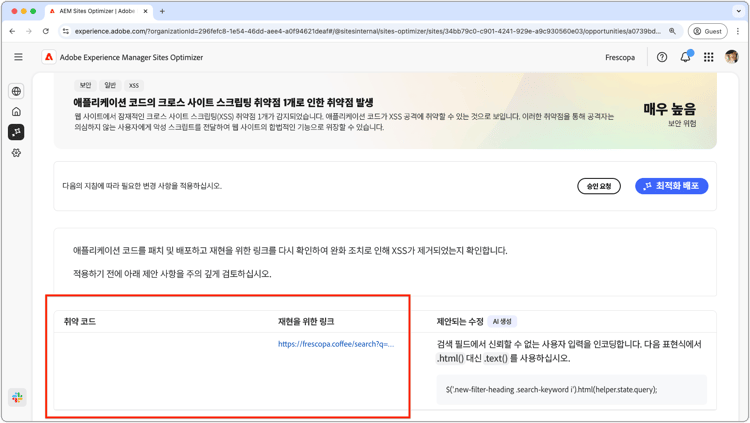Image resolution: width=750 pixels, height=423 pixels.
Task: Open the app switcher grid icon
Action: (x=708, y=57)
